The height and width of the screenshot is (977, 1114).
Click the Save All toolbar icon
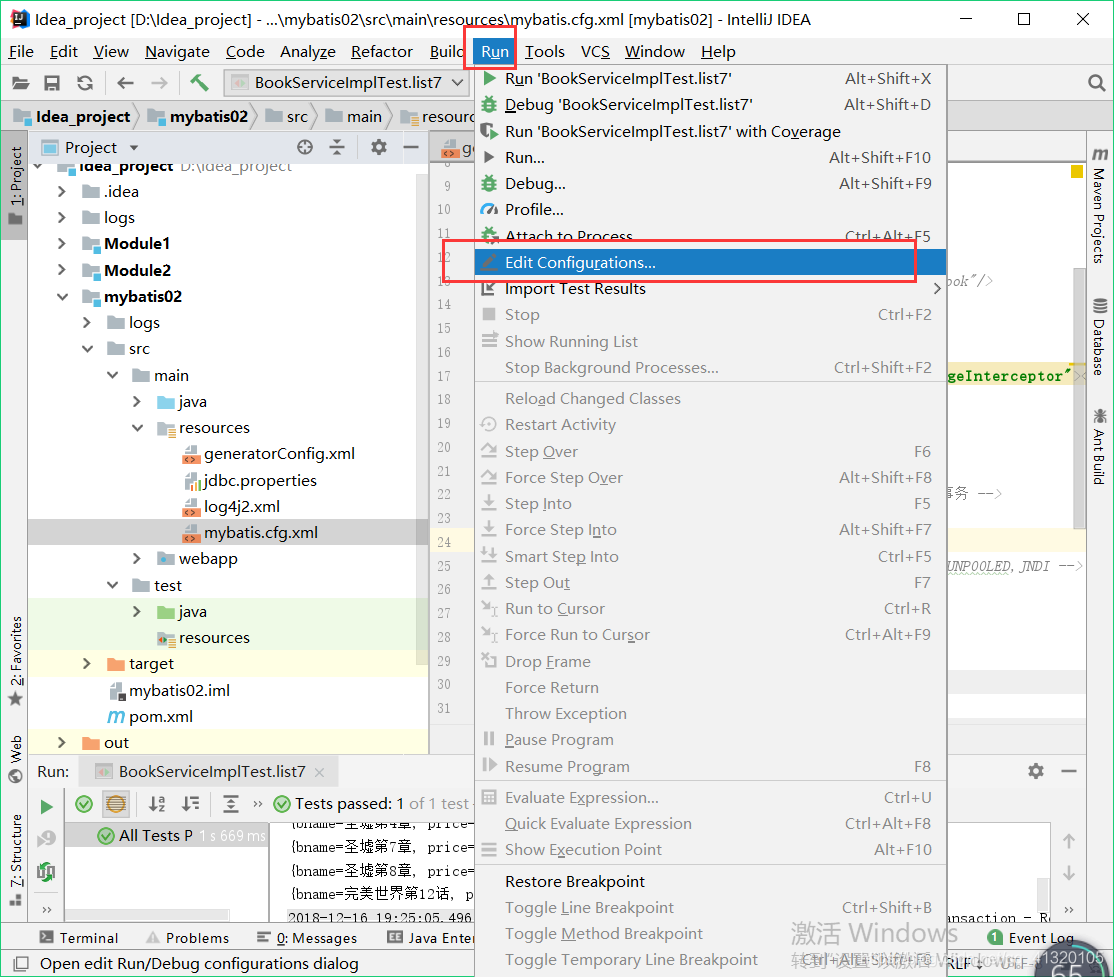(x=52, y=83)
